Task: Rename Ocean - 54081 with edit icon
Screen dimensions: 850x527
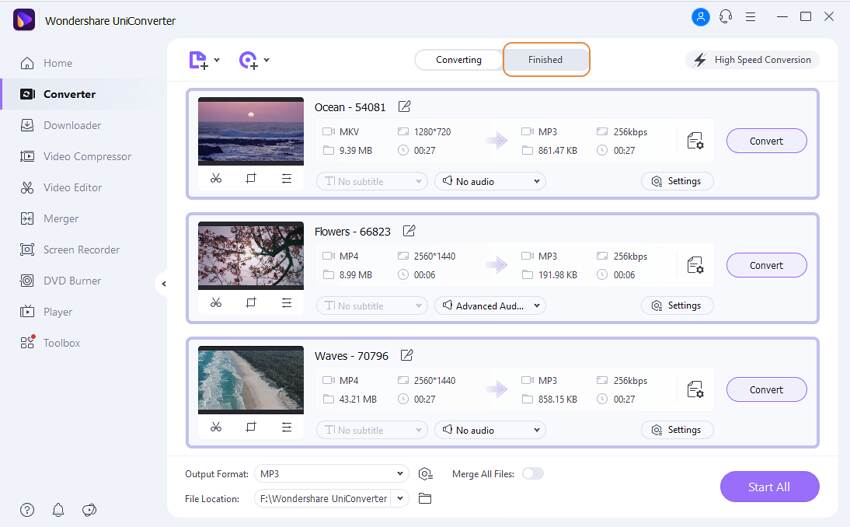Action: coord(404,107)
